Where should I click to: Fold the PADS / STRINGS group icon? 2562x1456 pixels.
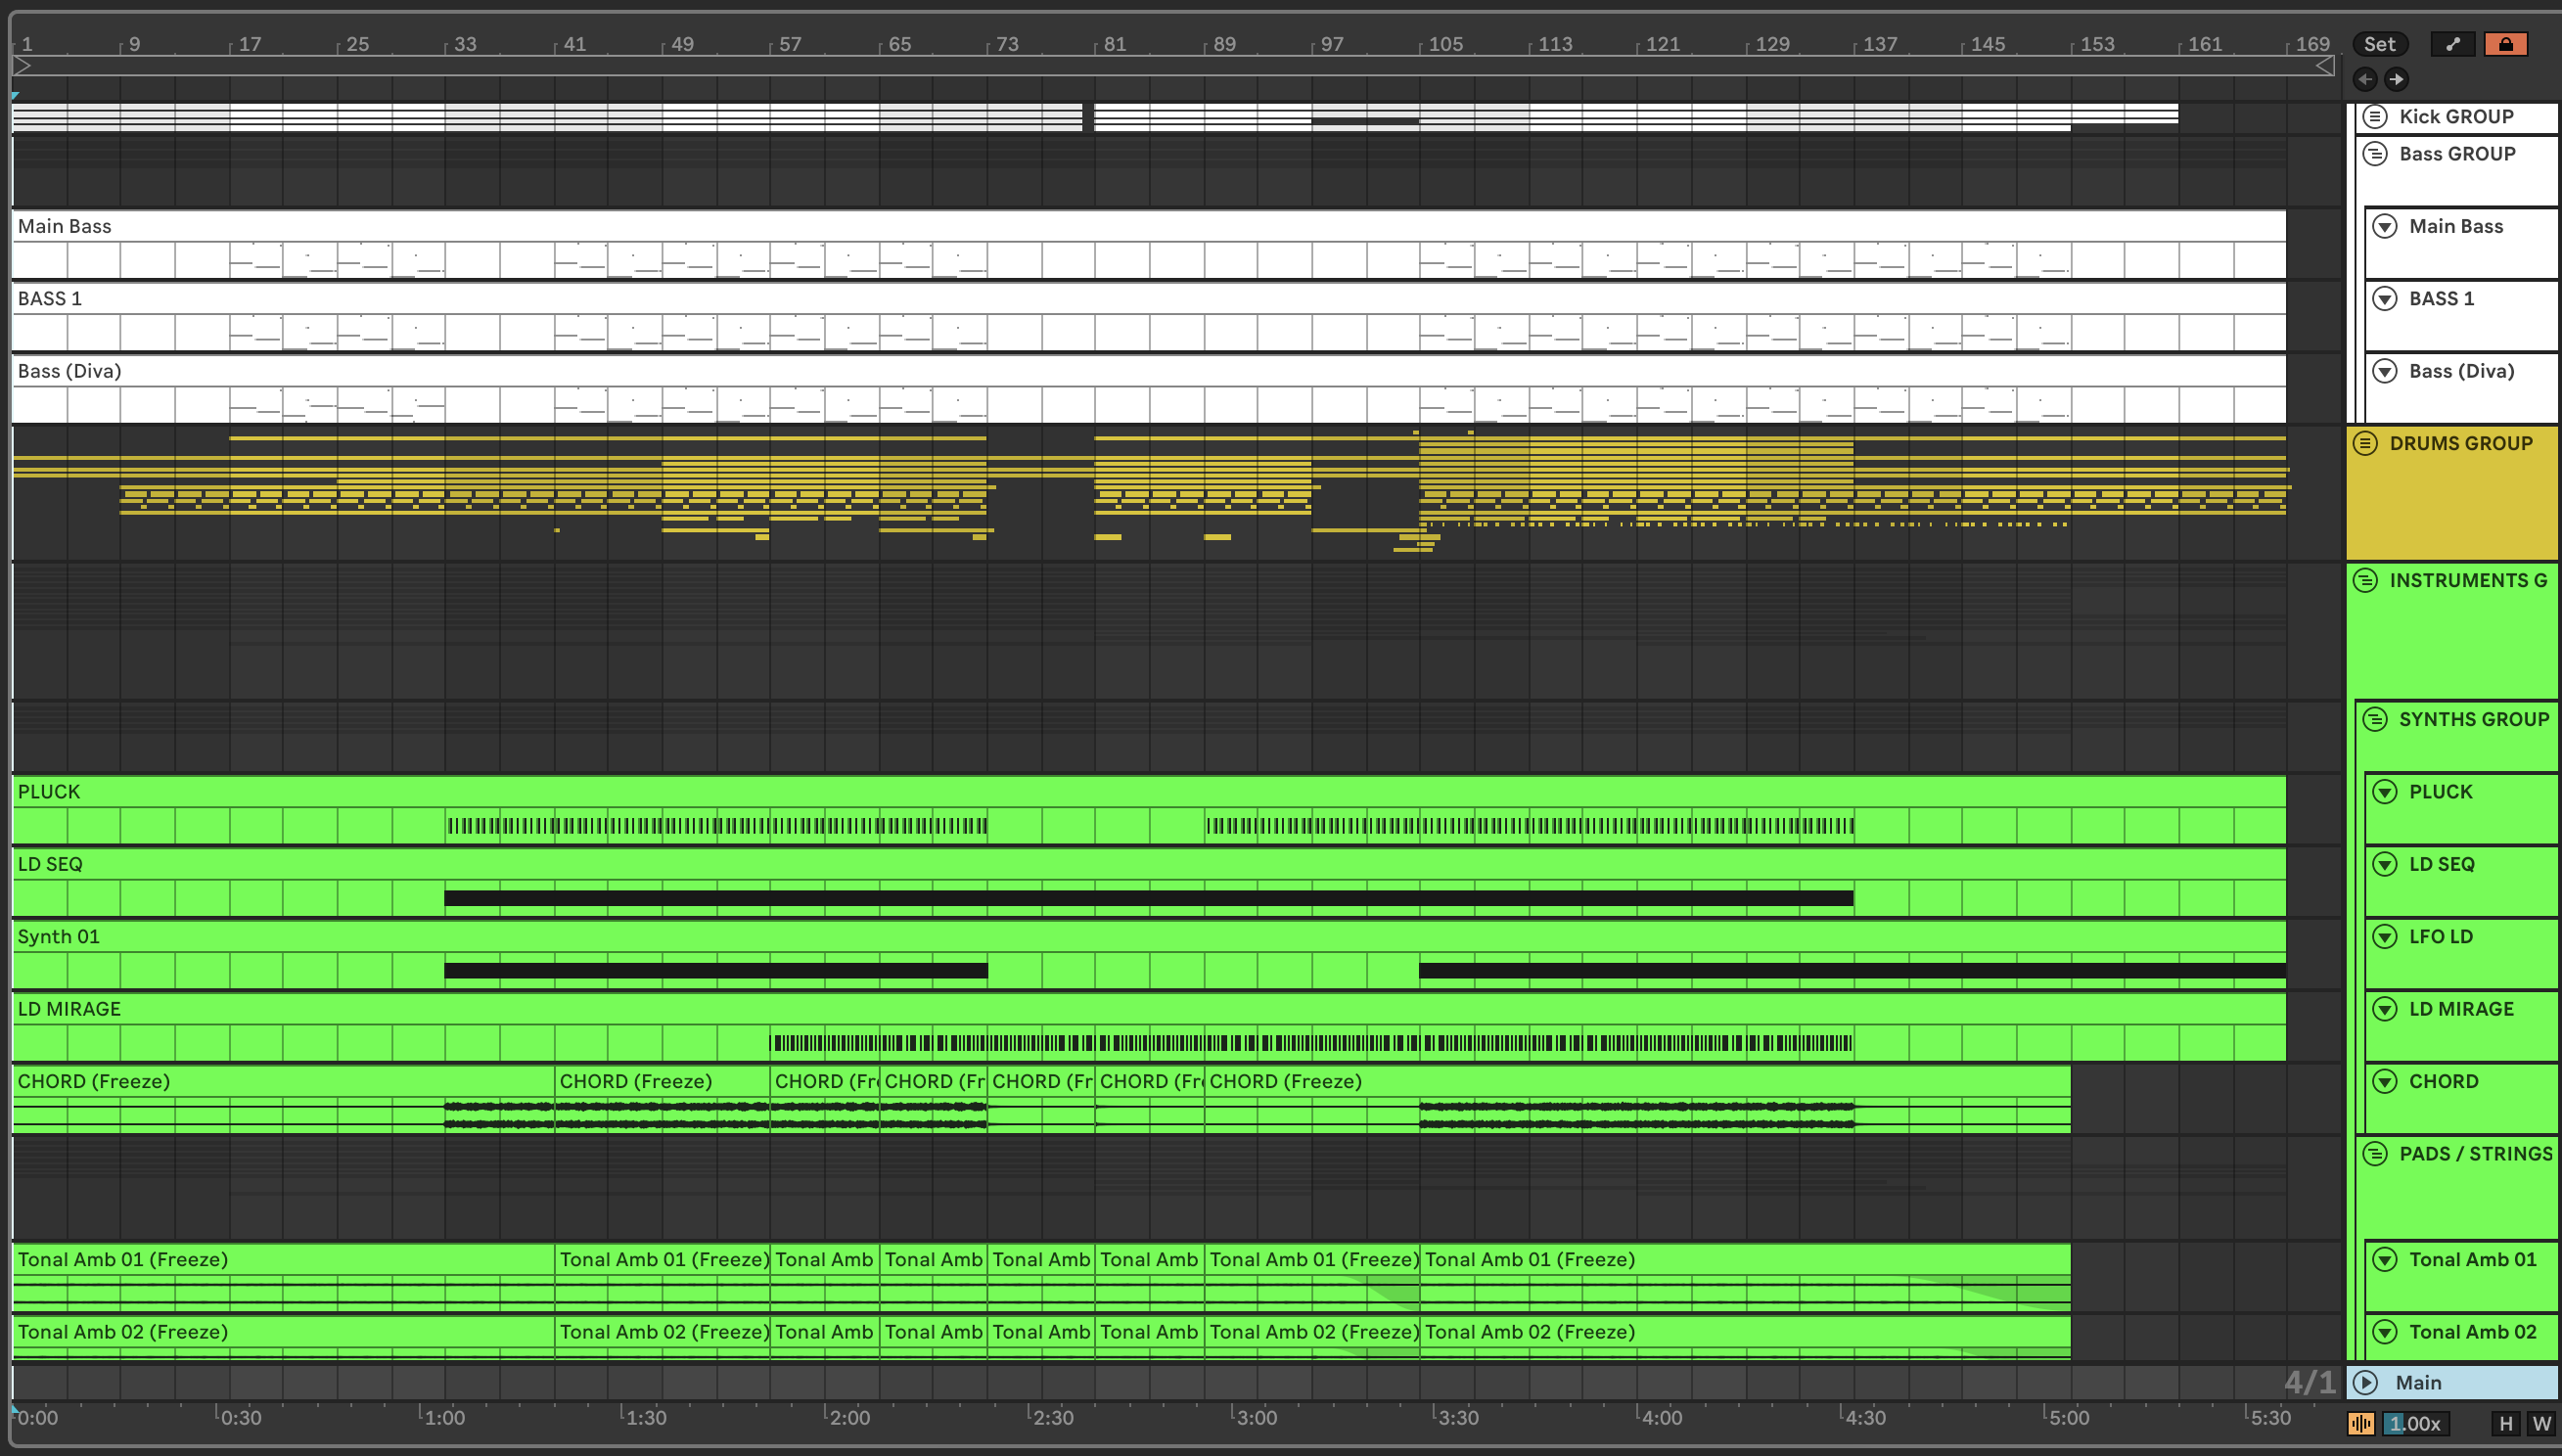2375,1154
